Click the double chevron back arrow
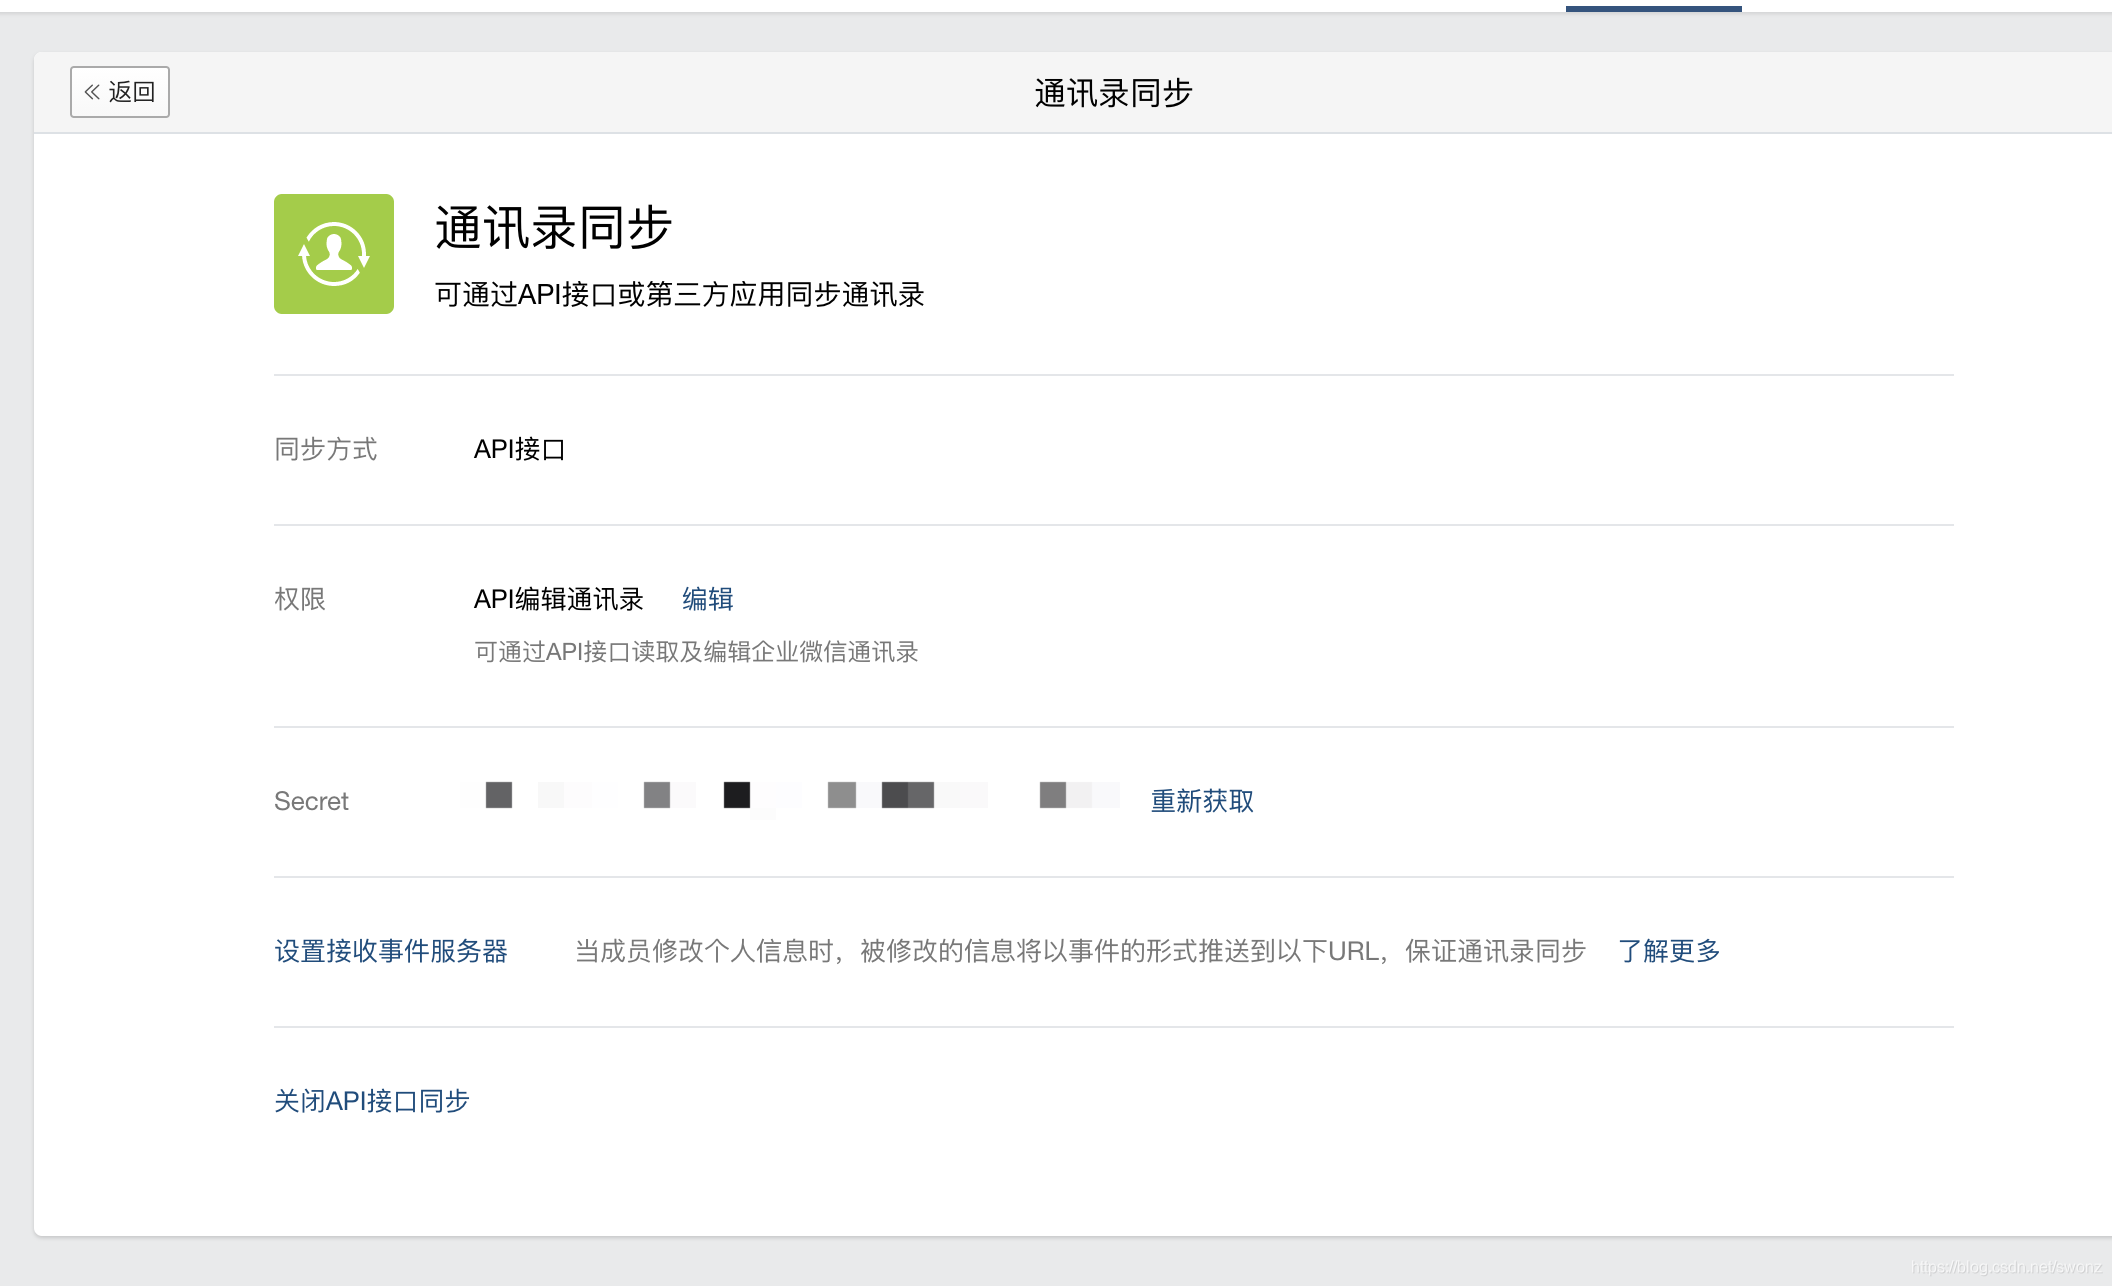2112x1286 pixels. tap(92, 92)
